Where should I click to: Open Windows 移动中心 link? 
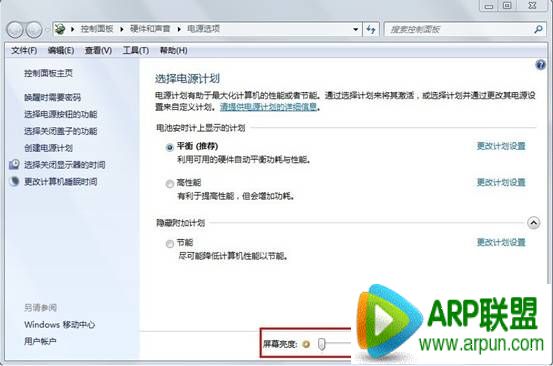pos(60,324)
